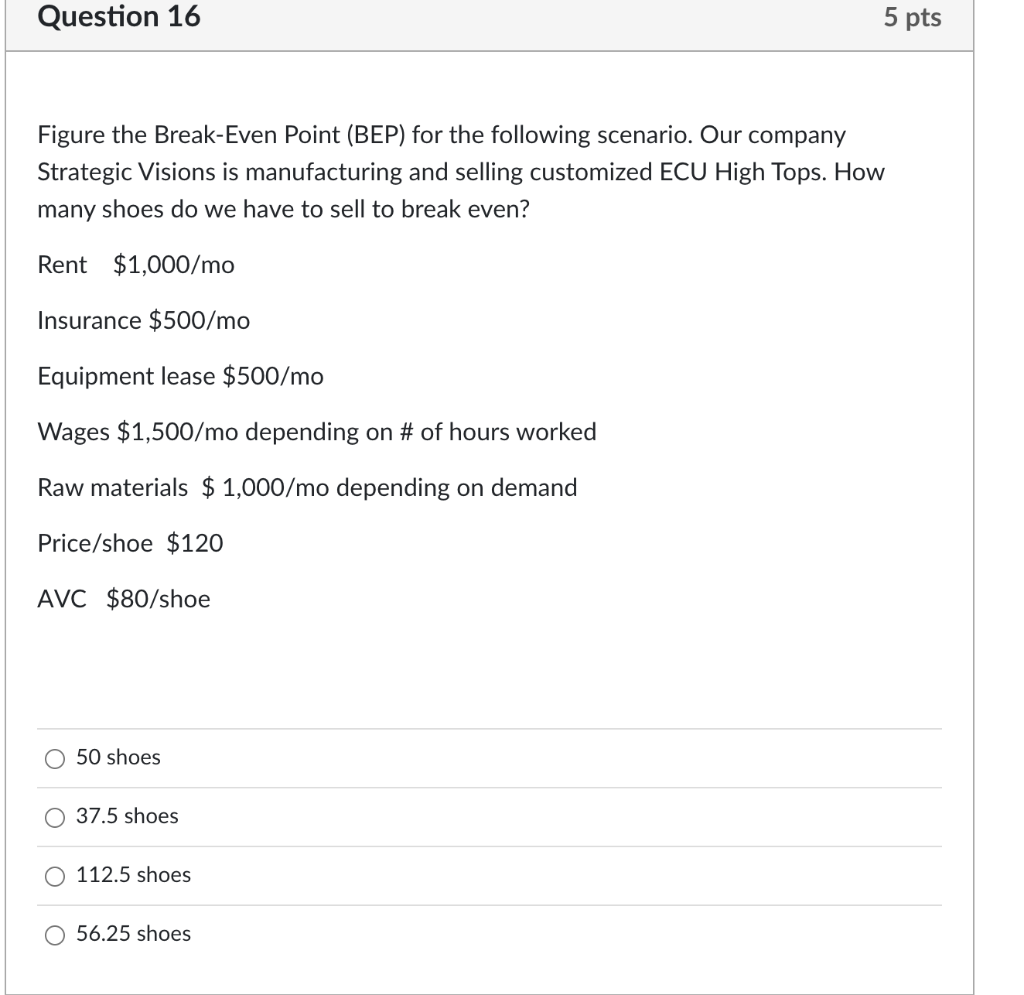Click the Price/shoe $120 line
The width and height of the screenshot is (1024, 995).
[x=131, y=544]
